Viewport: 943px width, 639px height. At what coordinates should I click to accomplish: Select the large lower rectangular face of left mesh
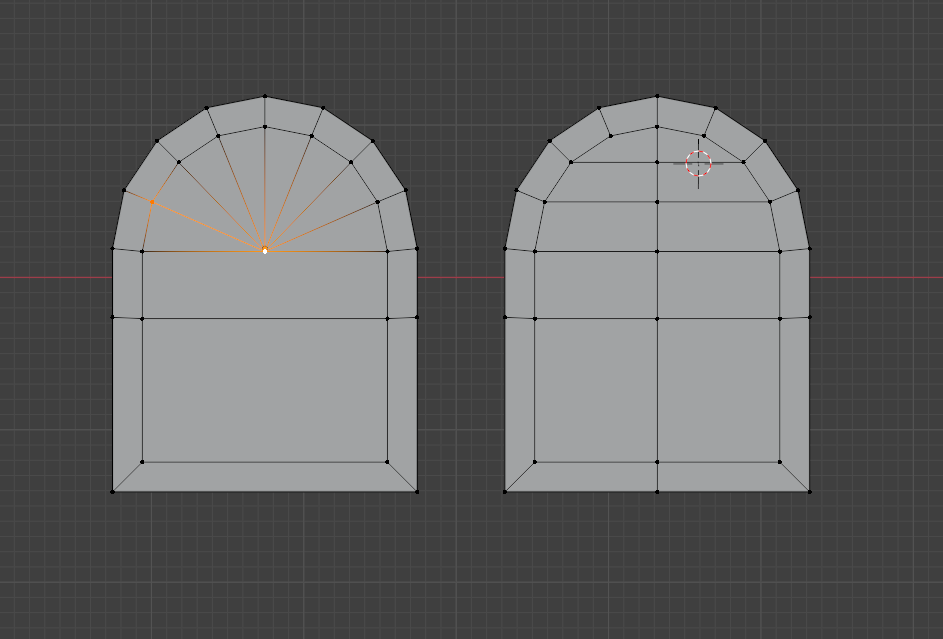[x=265, y=390]
